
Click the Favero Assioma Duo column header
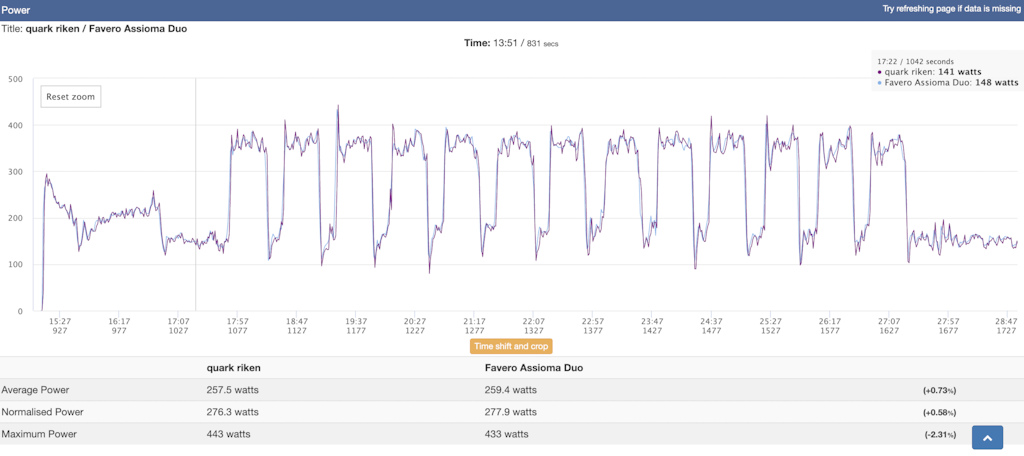pos(534,368)
